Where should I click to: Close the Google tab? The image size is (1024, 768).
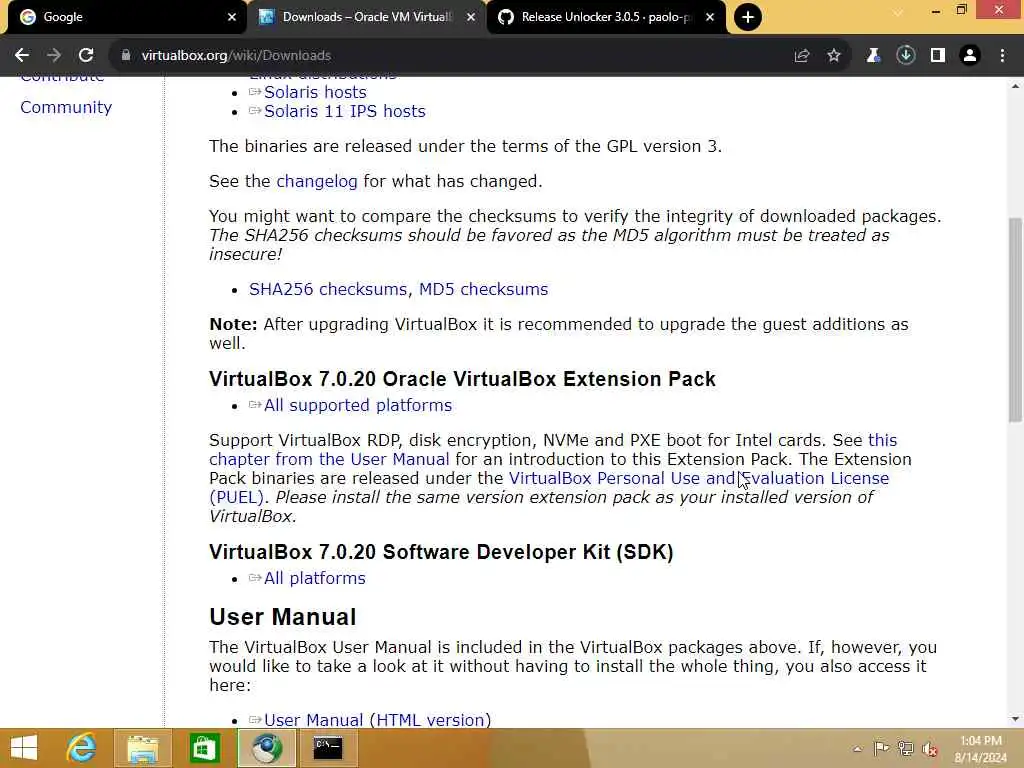[x=231, y=17]
